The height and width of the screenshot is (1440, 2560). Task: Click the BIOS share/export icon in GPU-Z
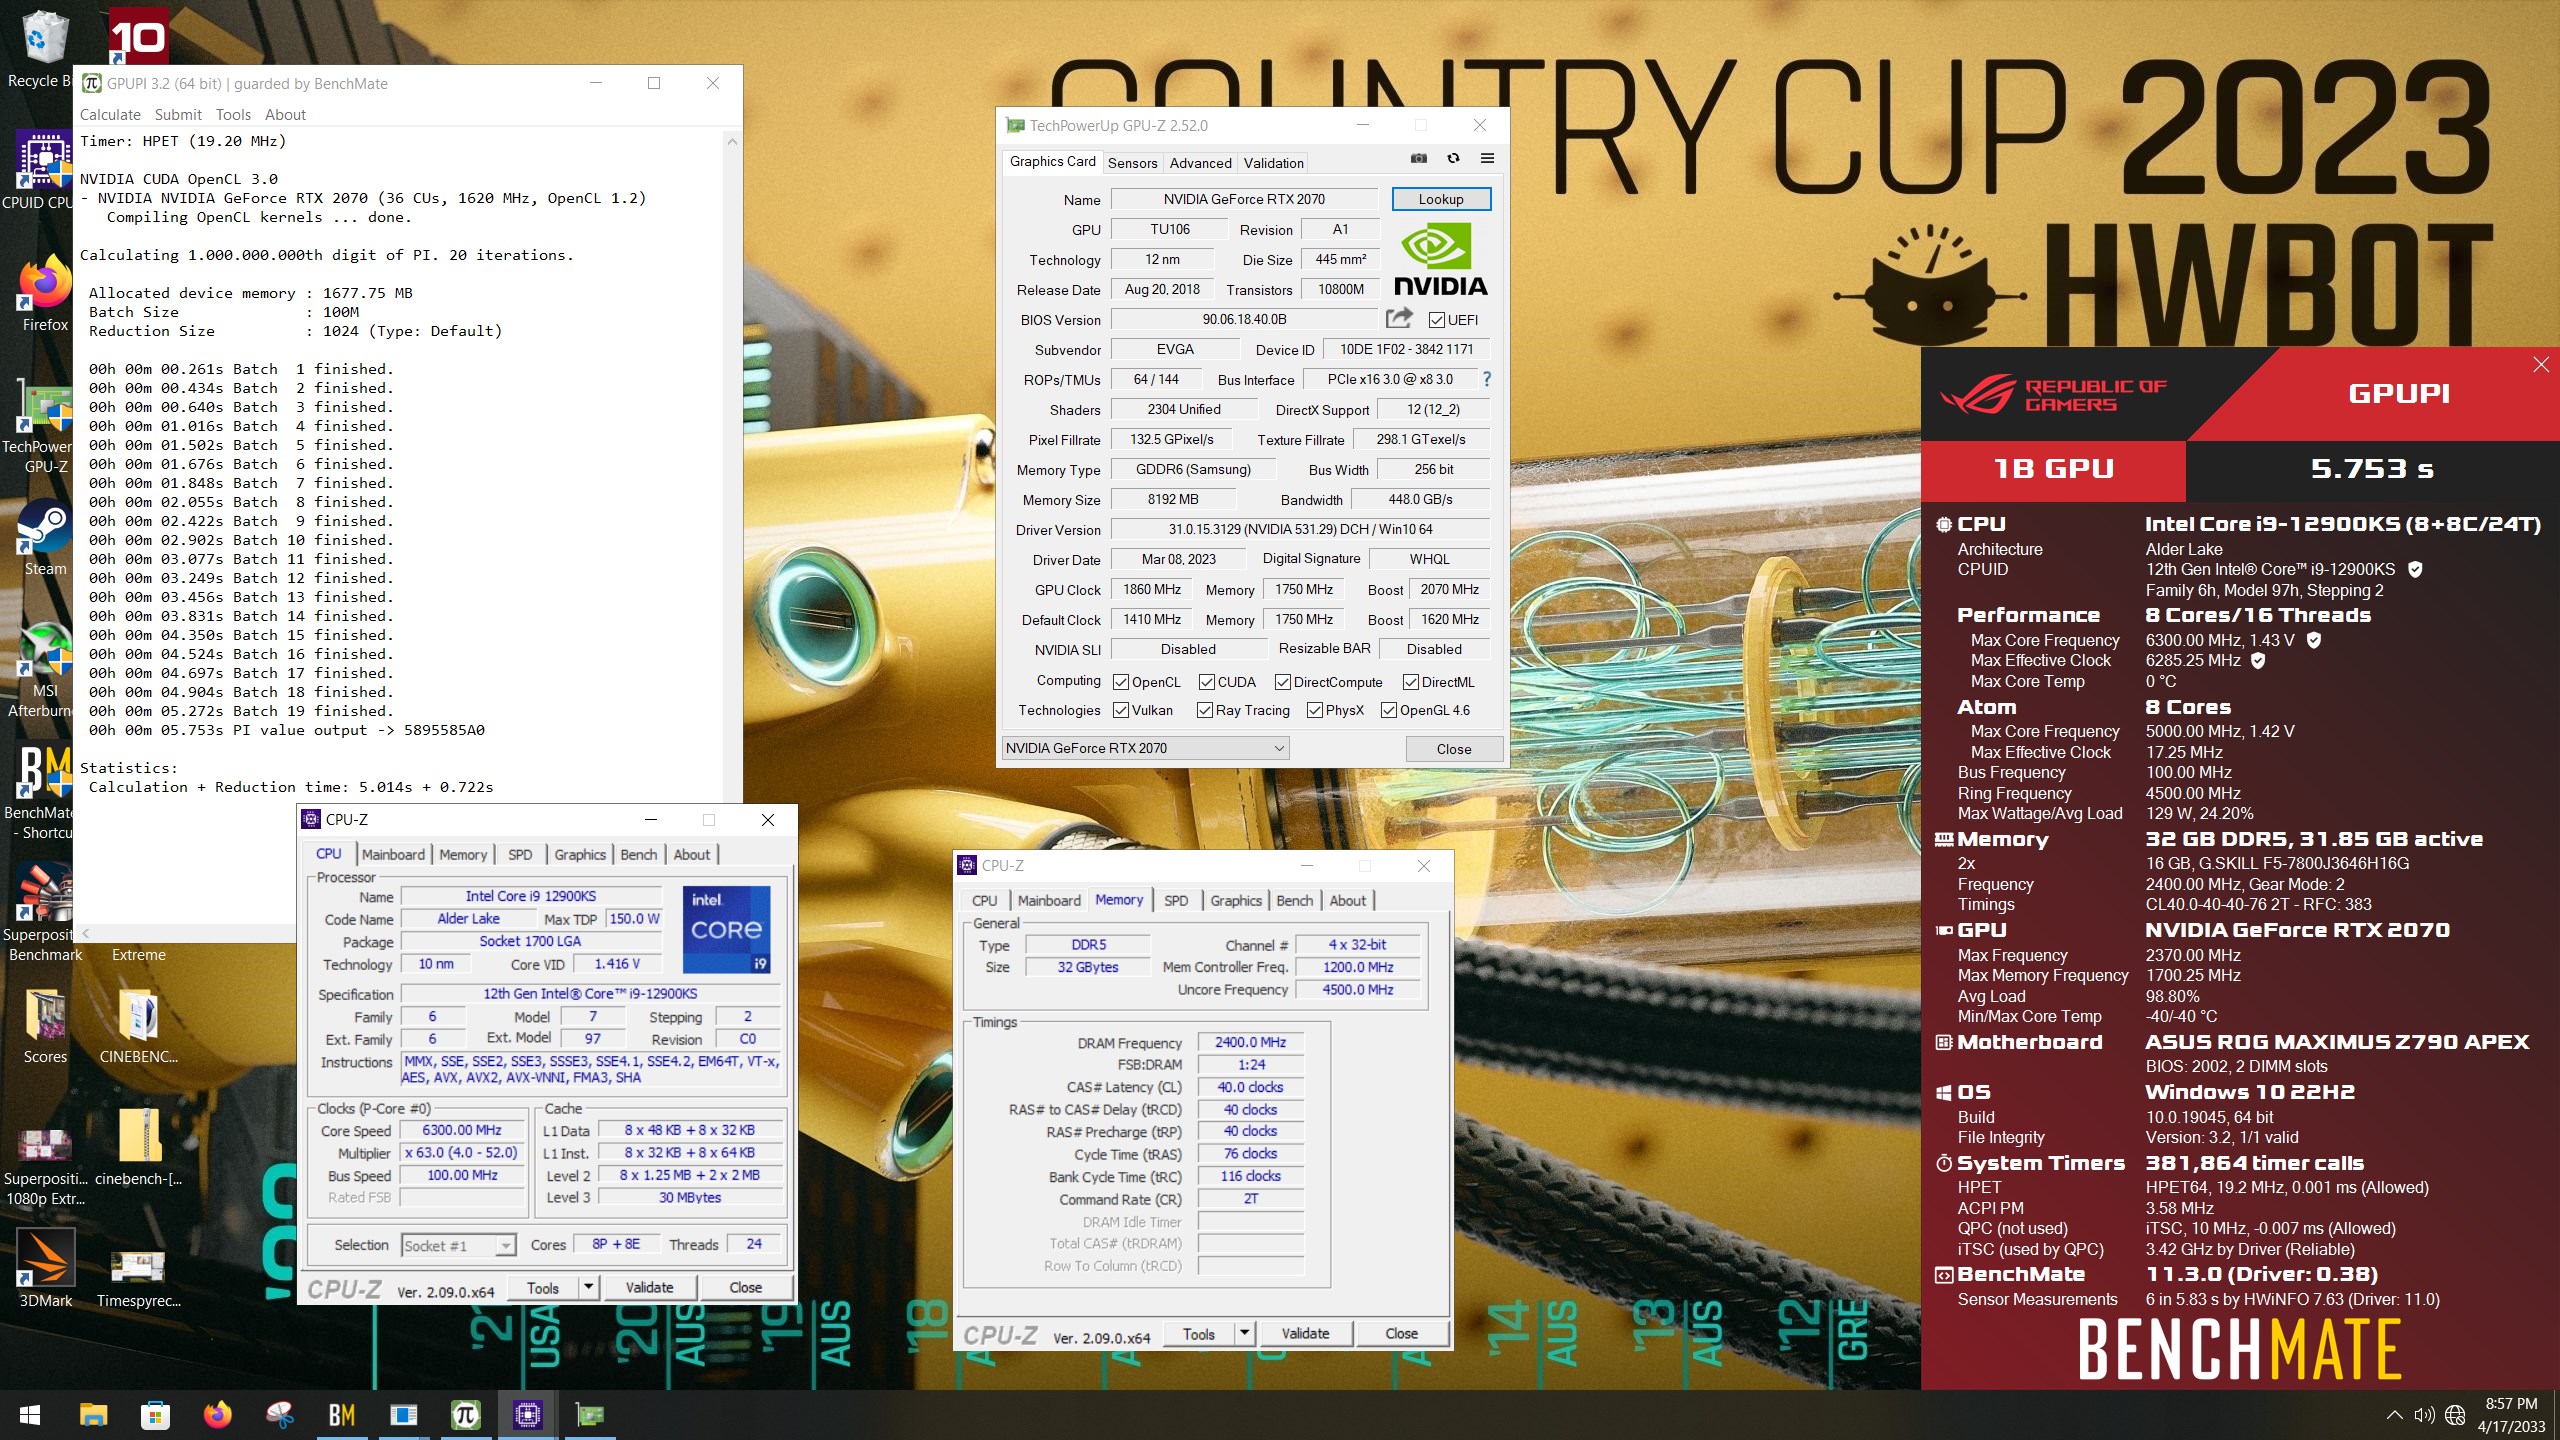click(1399, 318)
